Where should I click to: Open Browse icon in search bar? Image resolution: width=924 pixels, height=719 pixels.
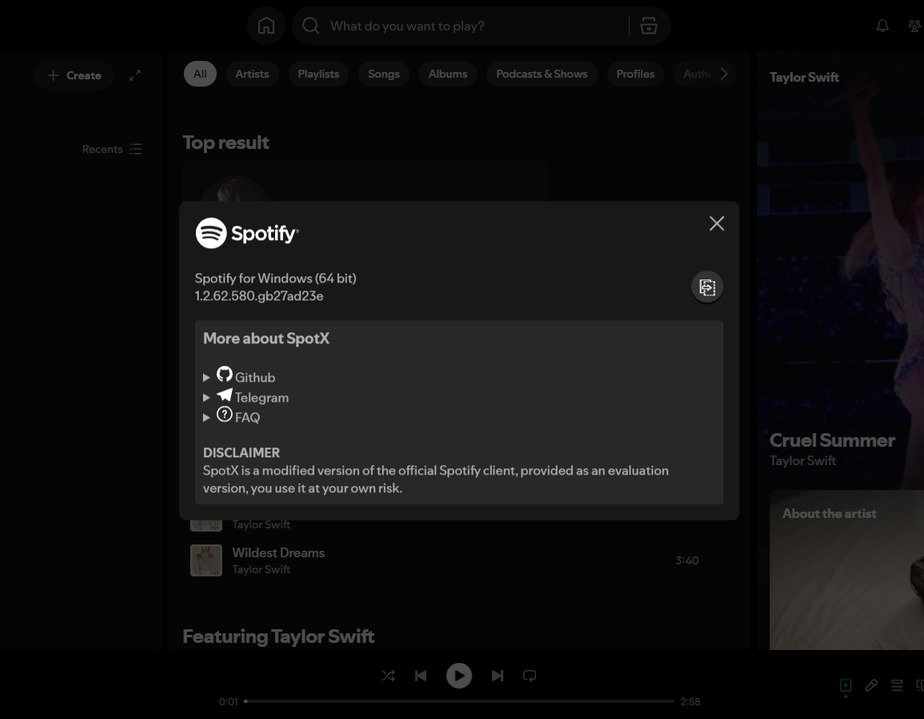click(x=649, y=26)
